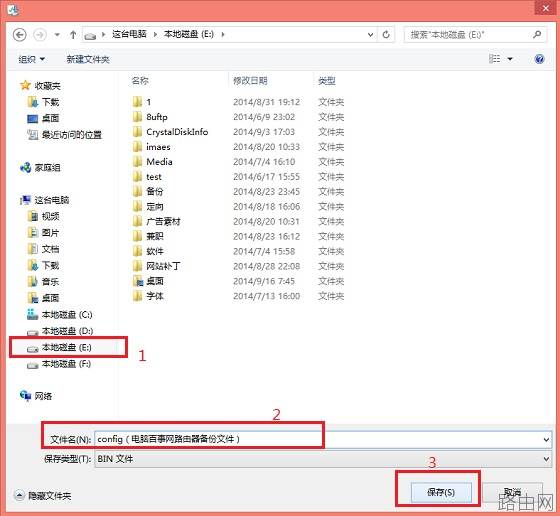Select the 兼职 folder icon
This screenshot has width=560, height=516.
[x=138, y=236]
